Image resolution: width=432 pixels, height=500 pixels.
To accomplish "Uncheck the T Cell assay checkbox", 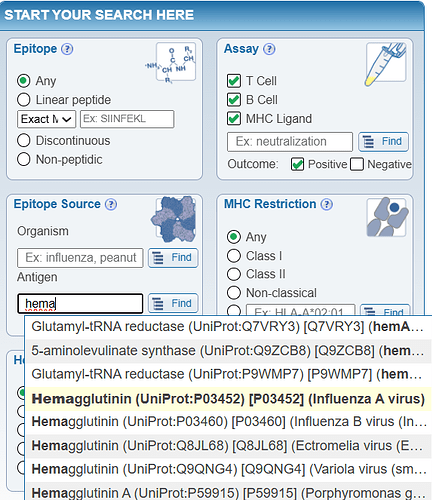I will coord(234,81).
